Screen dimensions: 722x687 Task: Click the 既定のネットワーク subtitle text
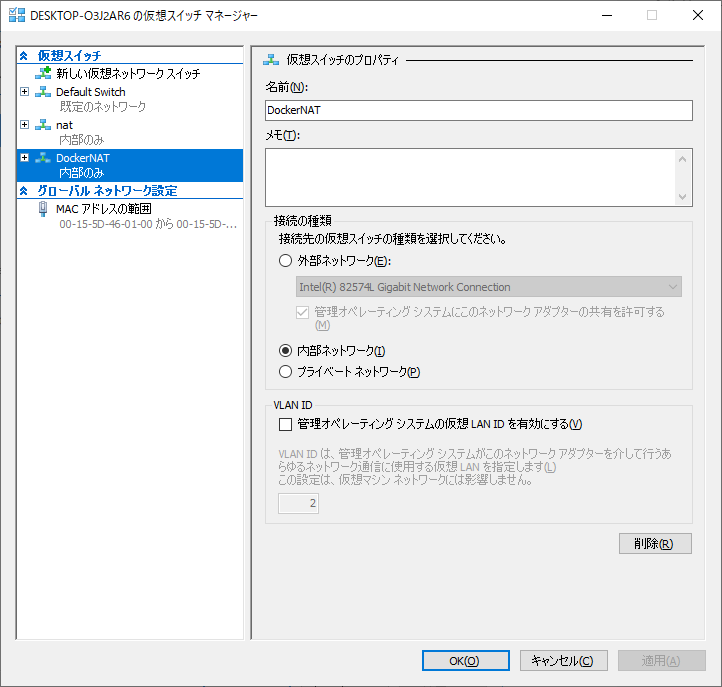103,107
